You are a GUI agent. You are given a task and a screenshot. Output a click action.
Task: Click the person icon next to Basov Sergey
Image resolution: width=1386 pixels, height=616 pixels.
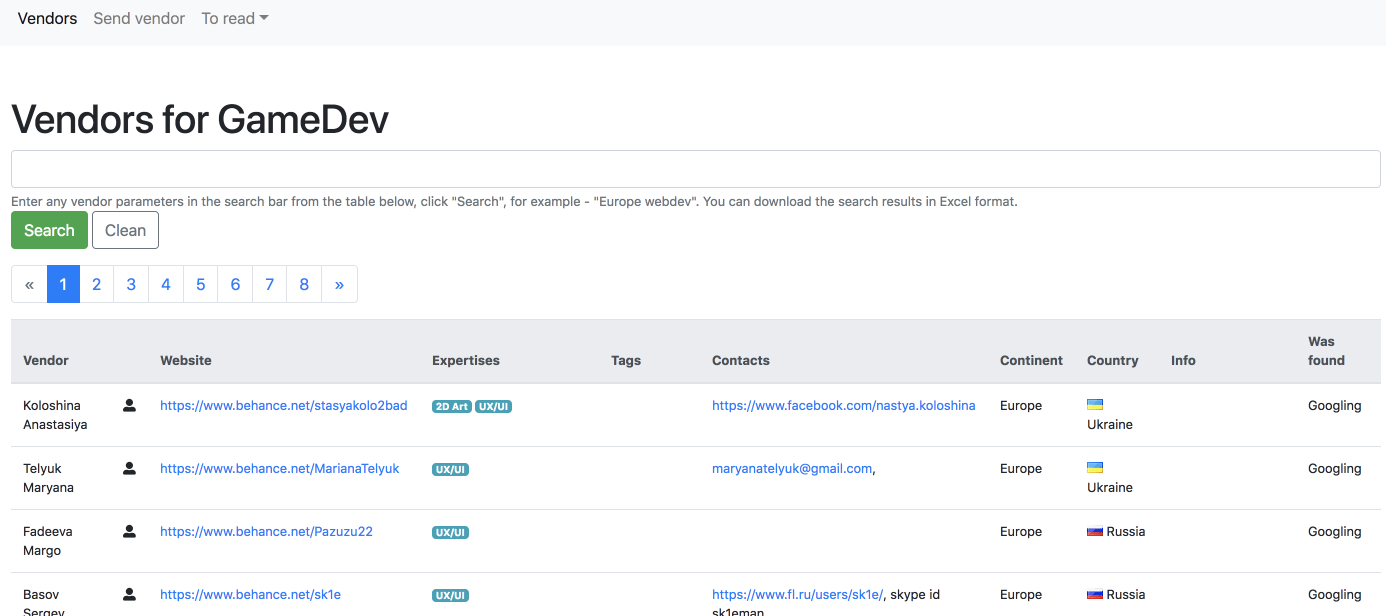(129, 594)
